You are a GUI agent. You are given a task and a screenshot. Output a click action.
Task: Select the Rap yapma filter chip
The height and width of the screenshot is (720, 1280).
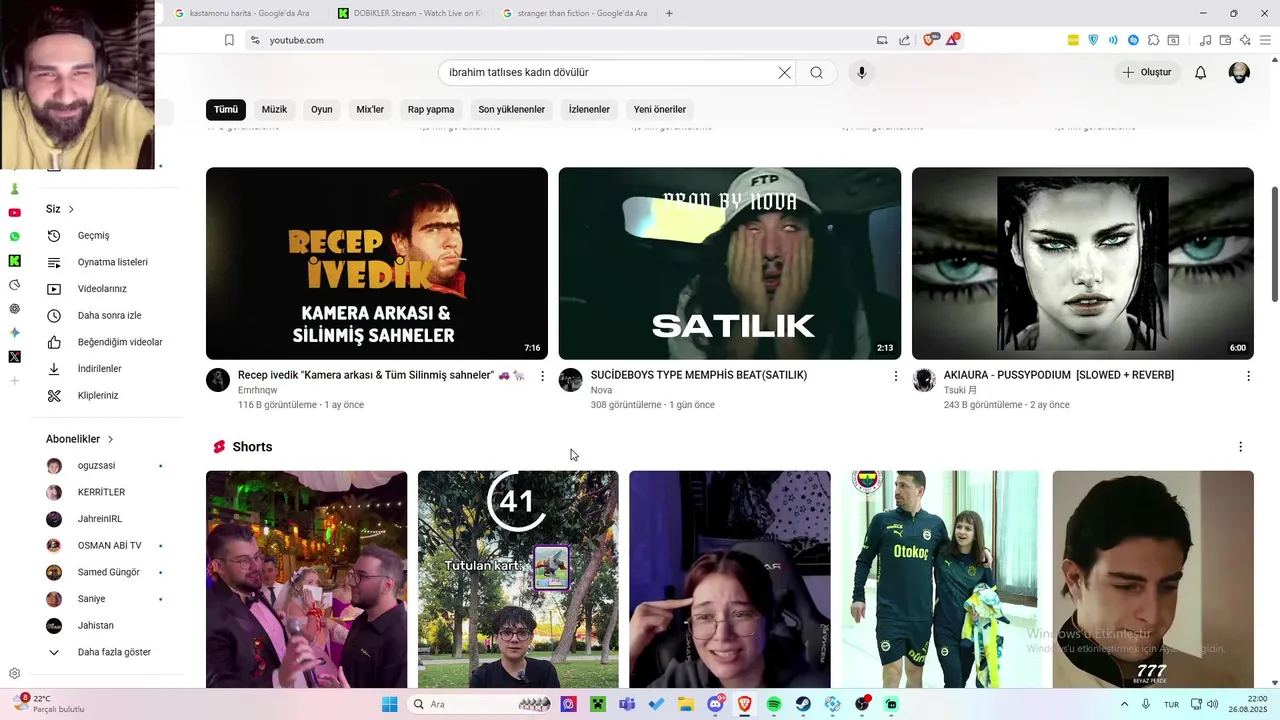431,109
